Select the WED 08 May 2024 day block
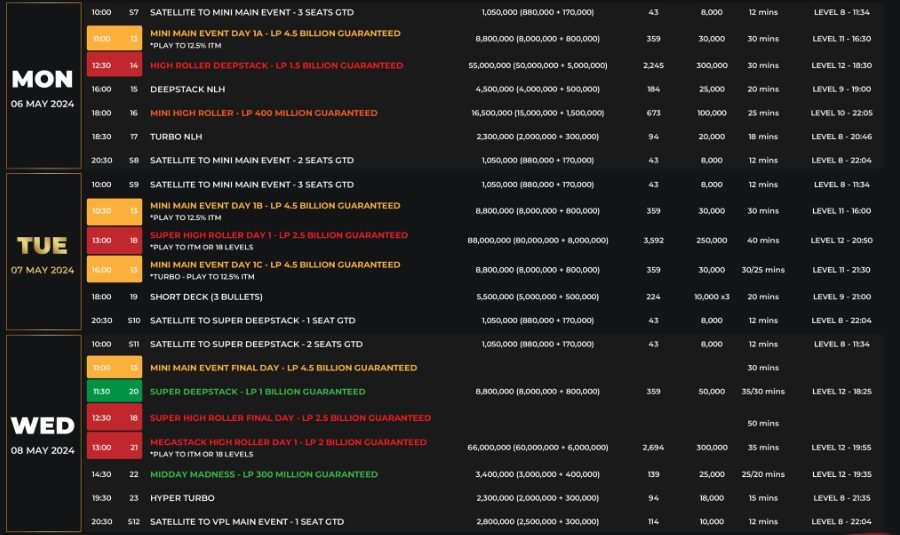The width and height of the screenshot is (900, 535). click(43, 432)
